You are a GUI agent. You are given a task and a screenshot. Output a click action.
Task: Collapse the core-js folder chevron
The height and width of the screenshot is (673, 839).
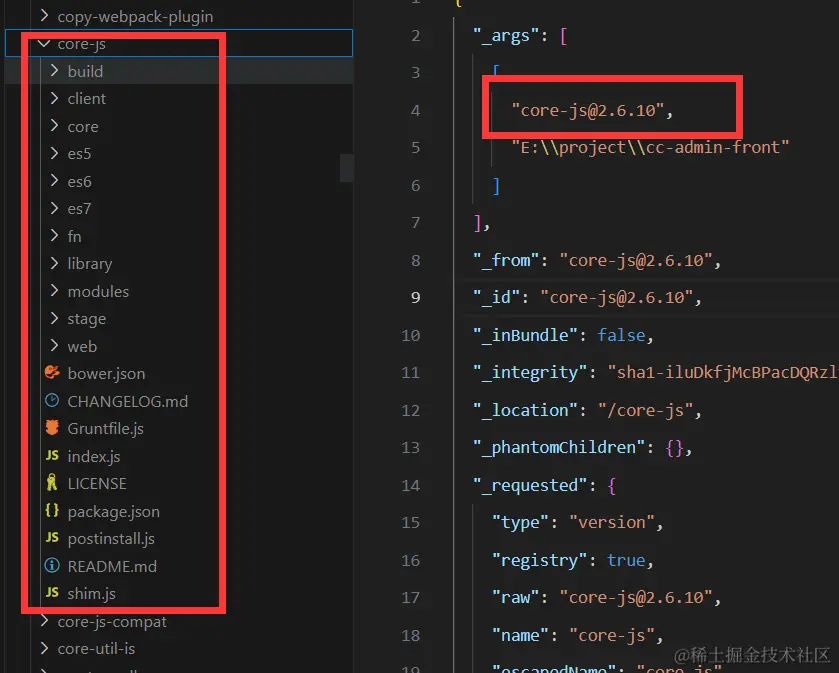[x=44, y=43]
